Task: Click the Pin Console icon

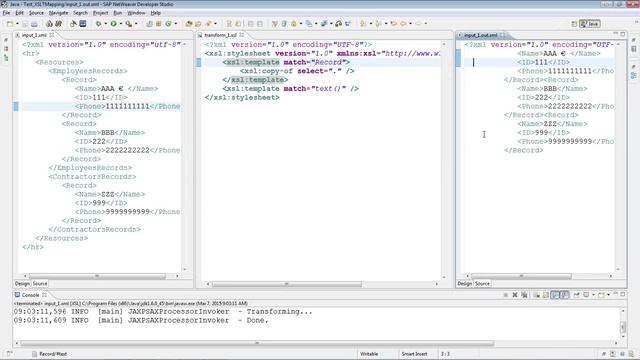Action: tap(576, 295)
